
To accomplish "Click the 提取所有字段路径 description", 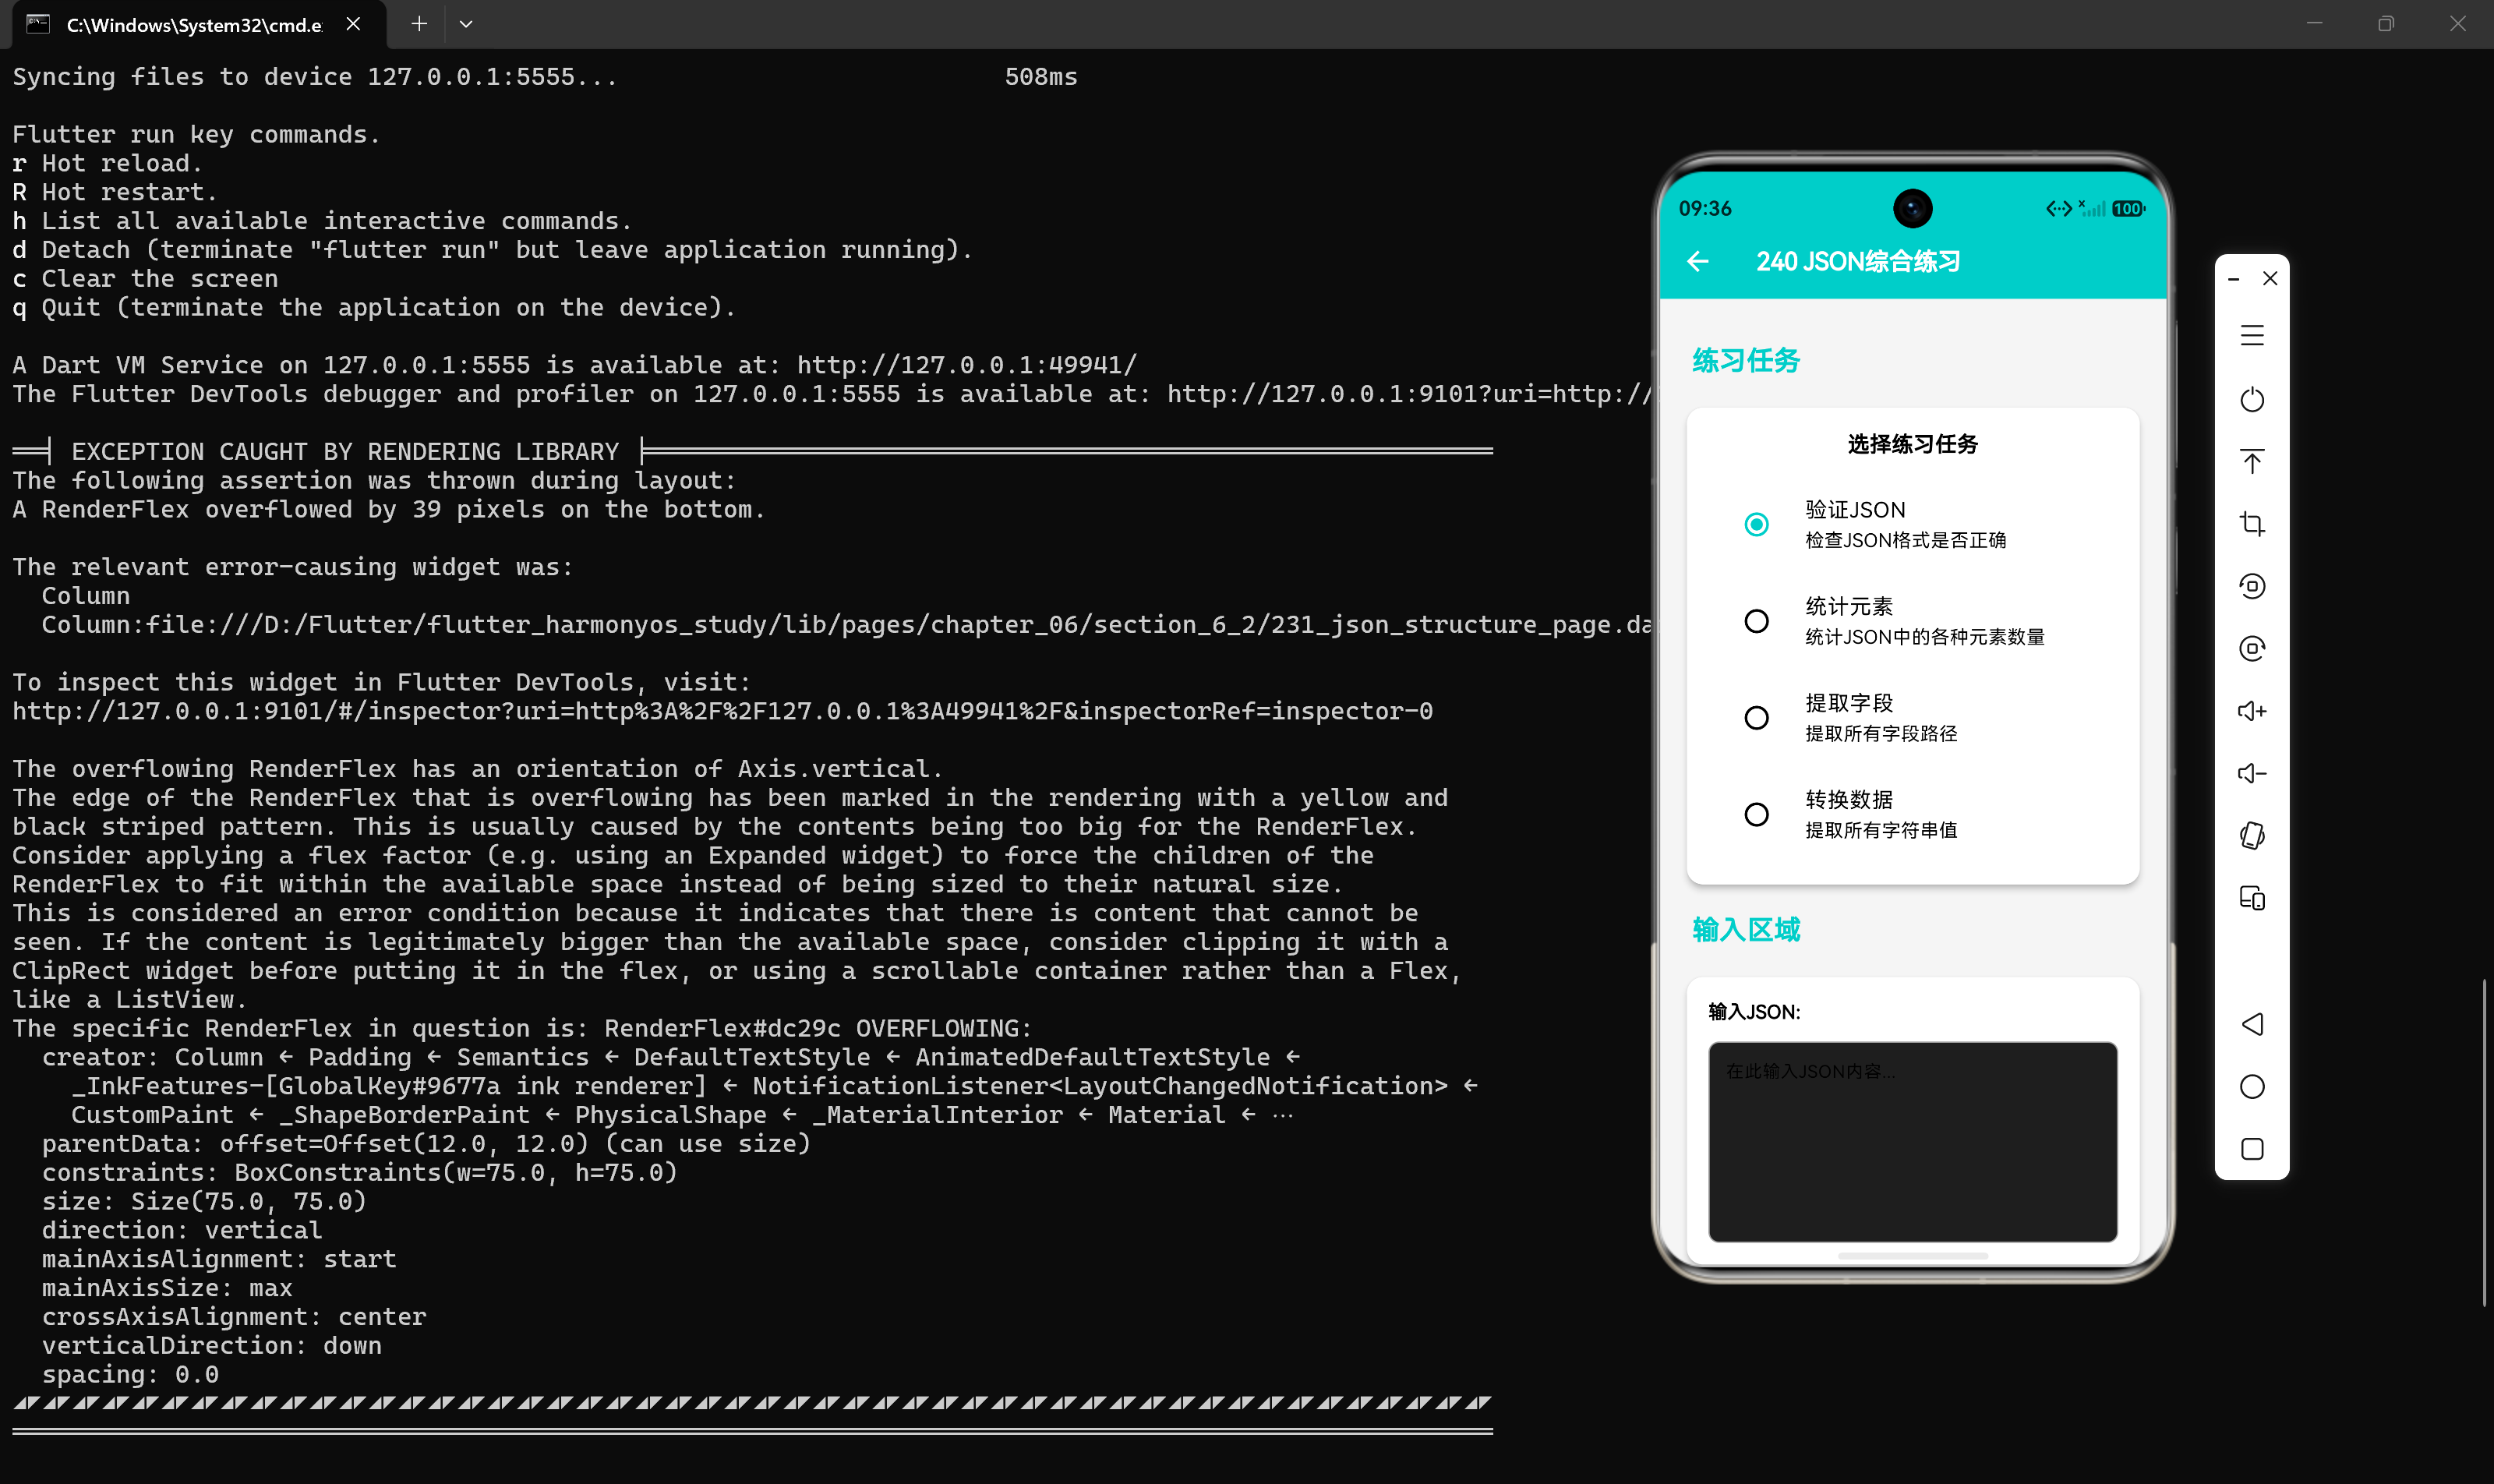I will 1881,734.
